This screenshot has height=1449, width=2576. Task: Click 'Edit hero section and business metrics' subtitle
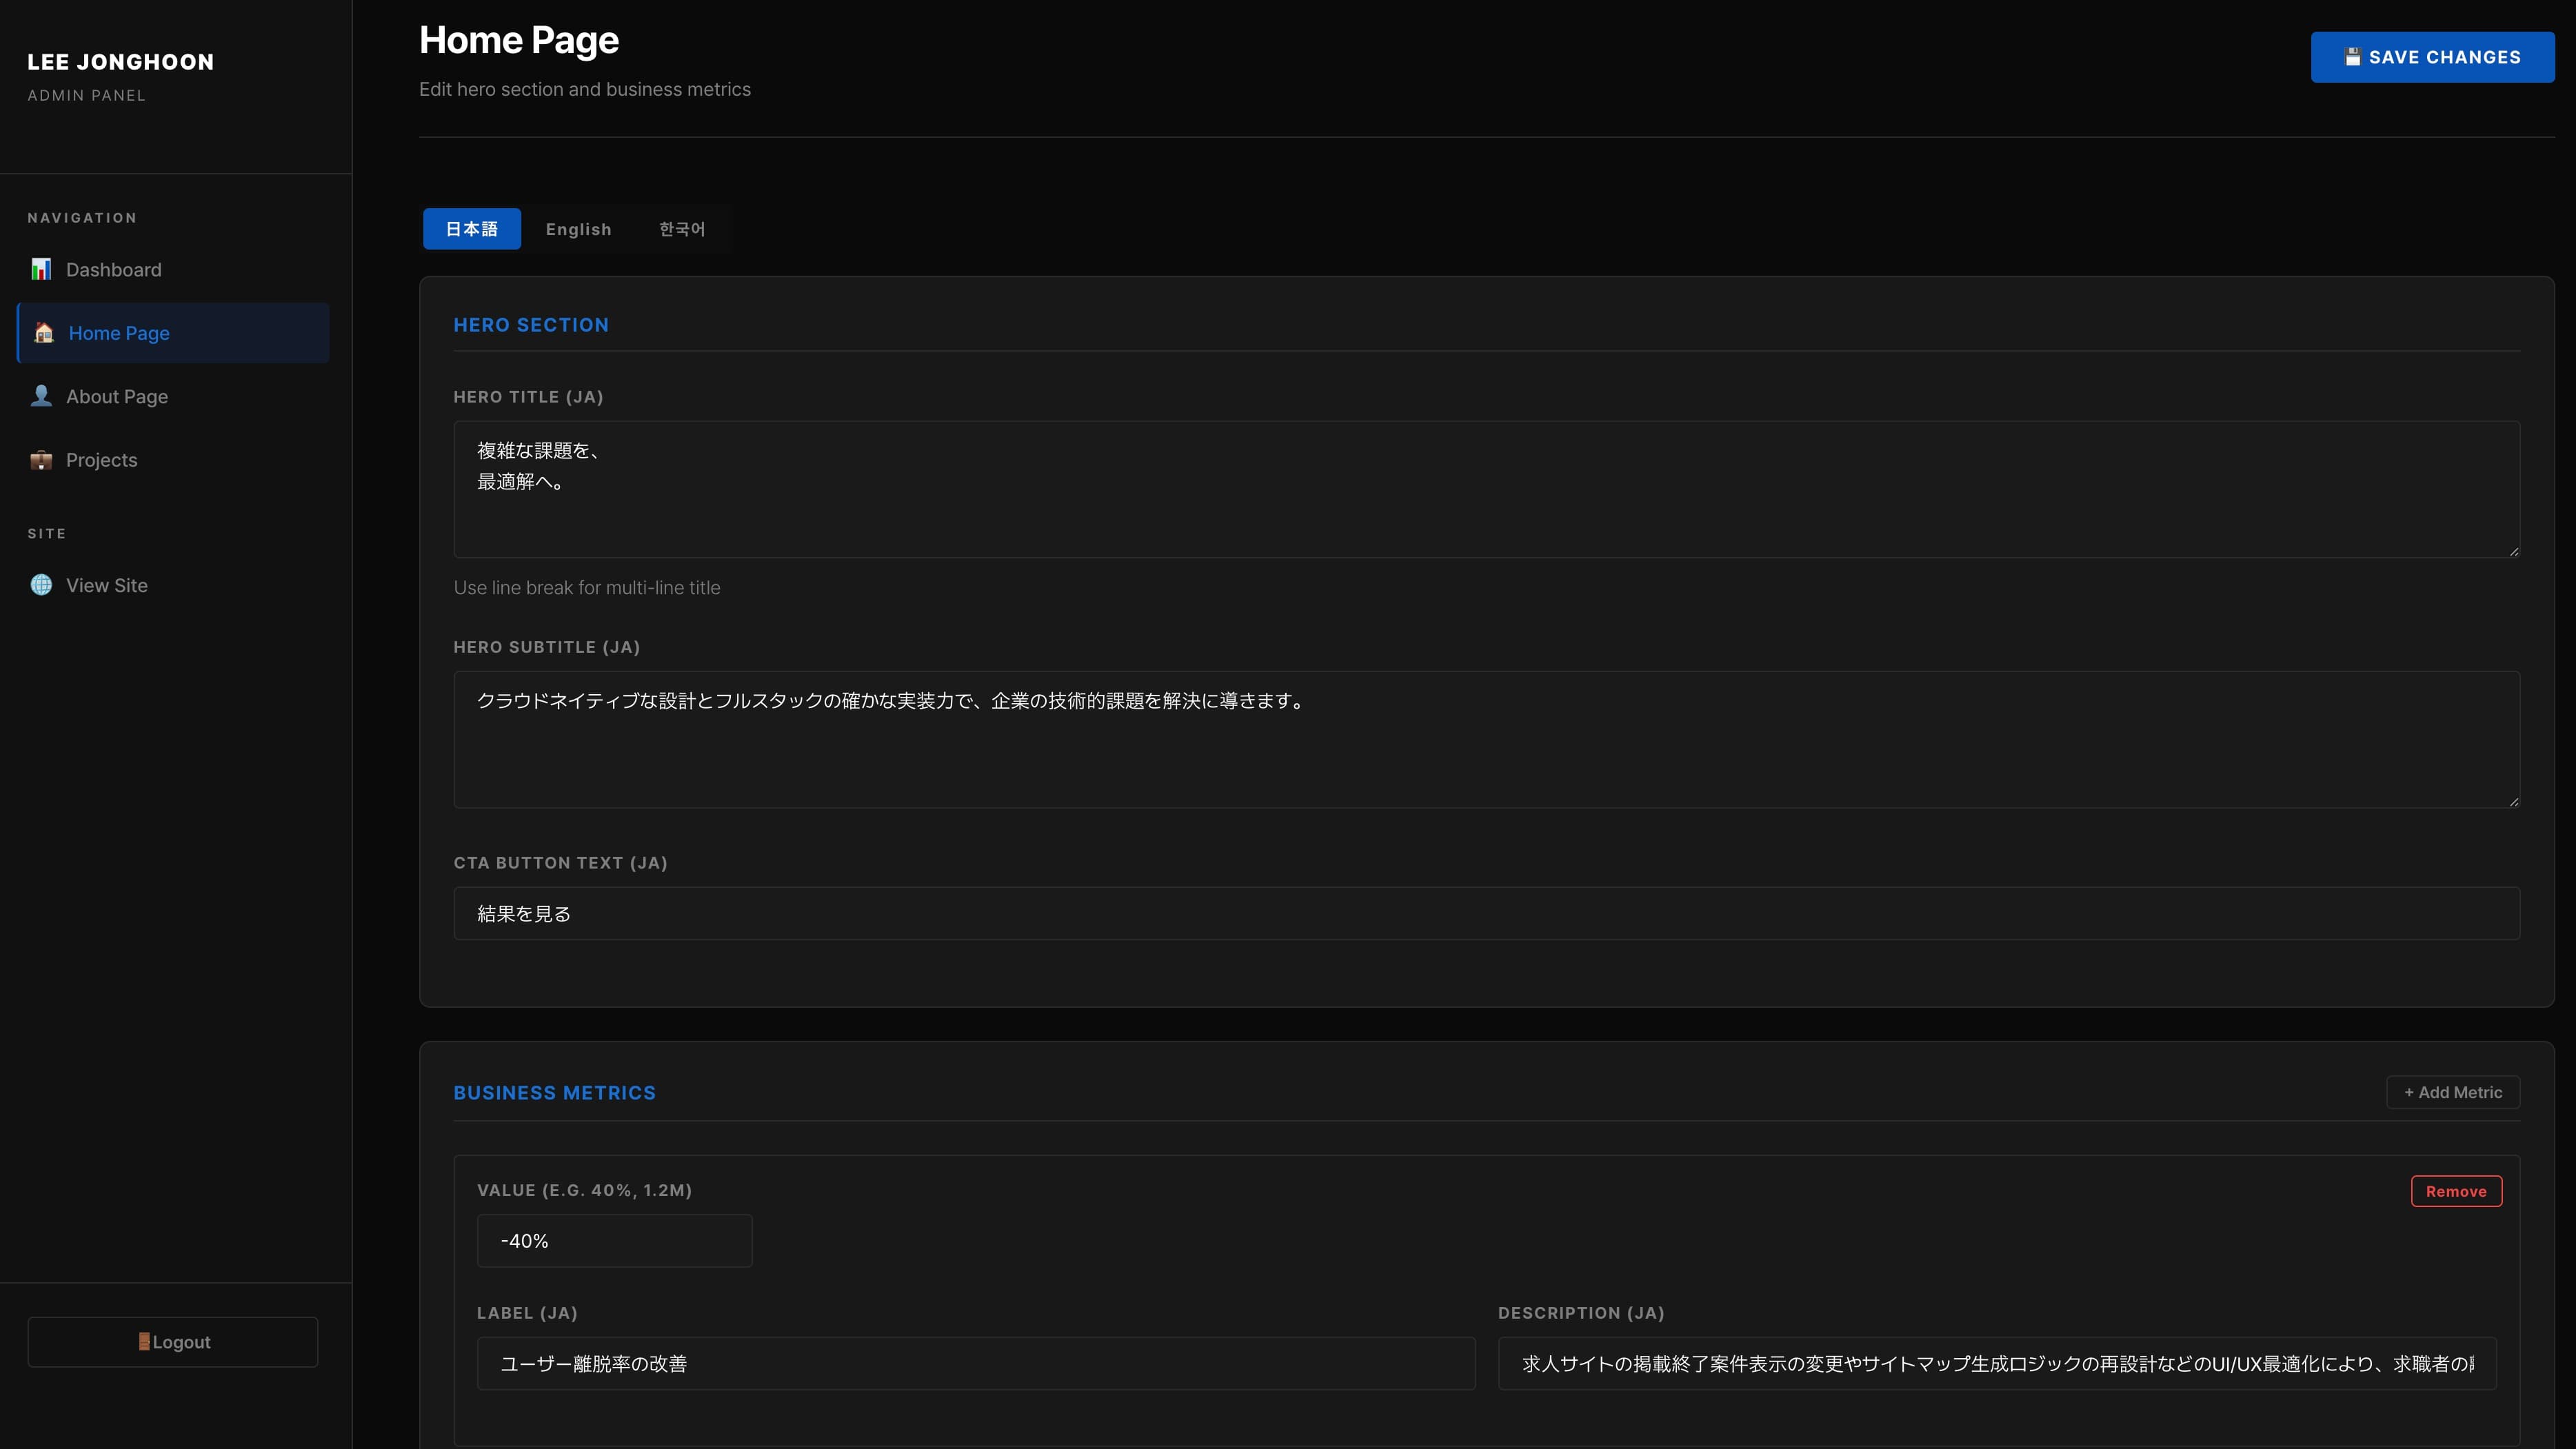click(x=585, y=89)
